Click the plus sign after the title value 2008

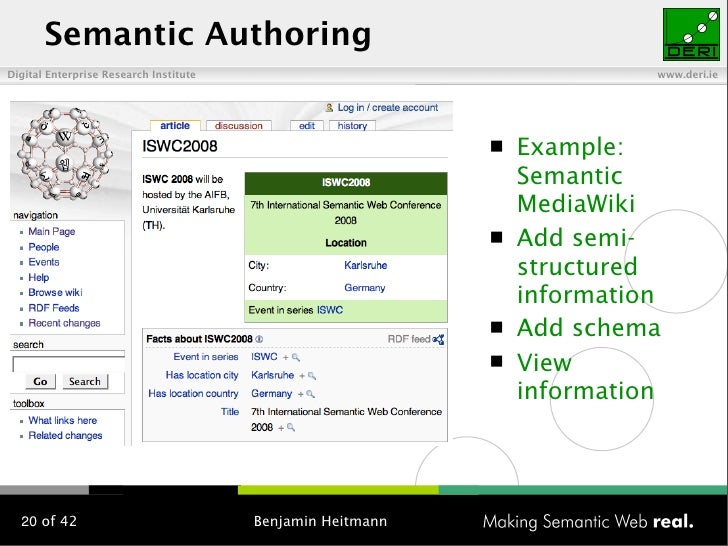[281, 428]
